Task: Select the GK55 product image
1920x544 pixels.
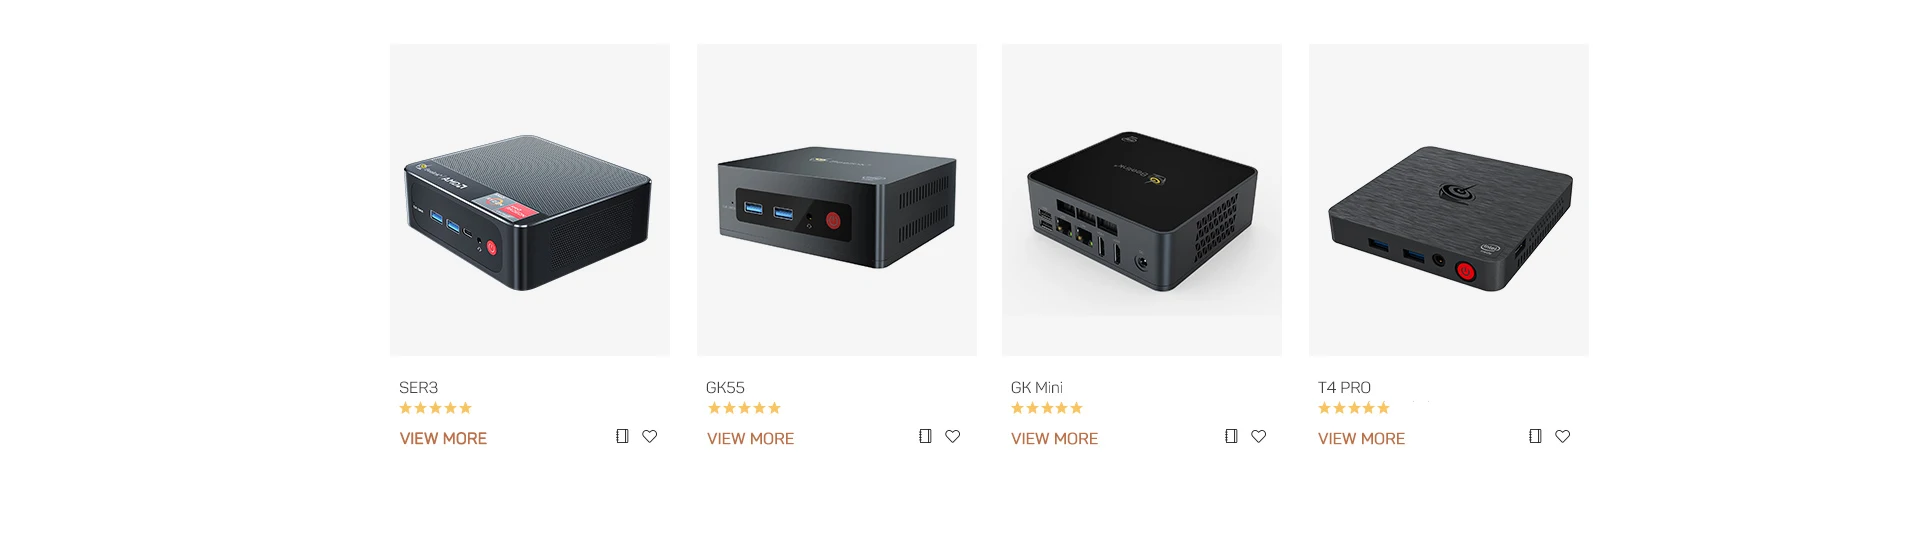Action: pyautogui.click(x=837, y=200)
